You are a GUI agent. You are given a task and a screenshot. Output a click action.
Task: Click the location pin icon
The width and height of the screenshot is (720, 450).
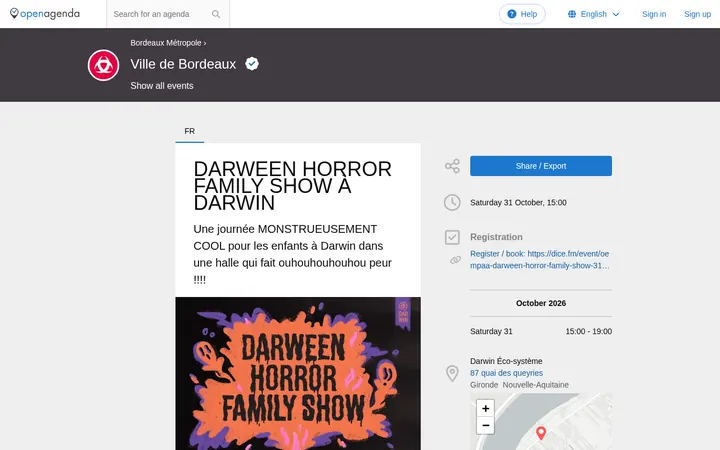point(452,373)
